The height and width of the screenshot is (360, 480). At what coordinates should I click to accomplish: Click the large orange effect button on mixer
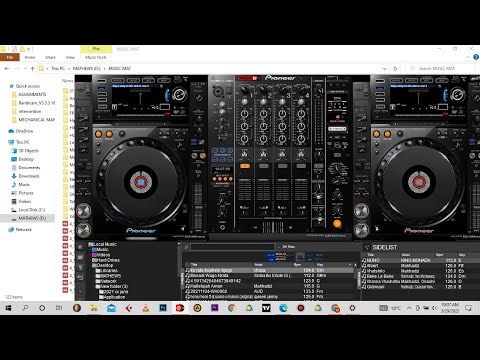[x=337, y=224]
